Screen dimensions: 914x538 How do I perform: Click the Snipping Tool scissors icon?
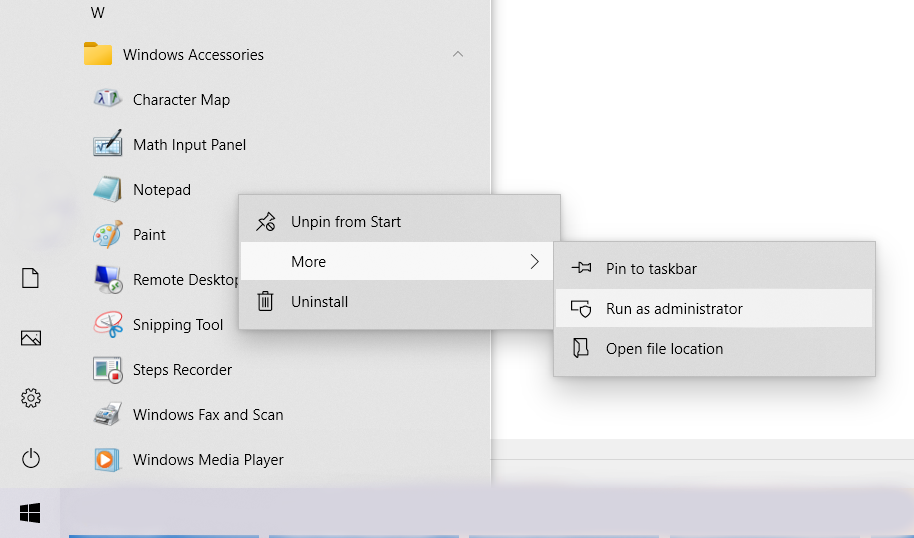point(108,324)
